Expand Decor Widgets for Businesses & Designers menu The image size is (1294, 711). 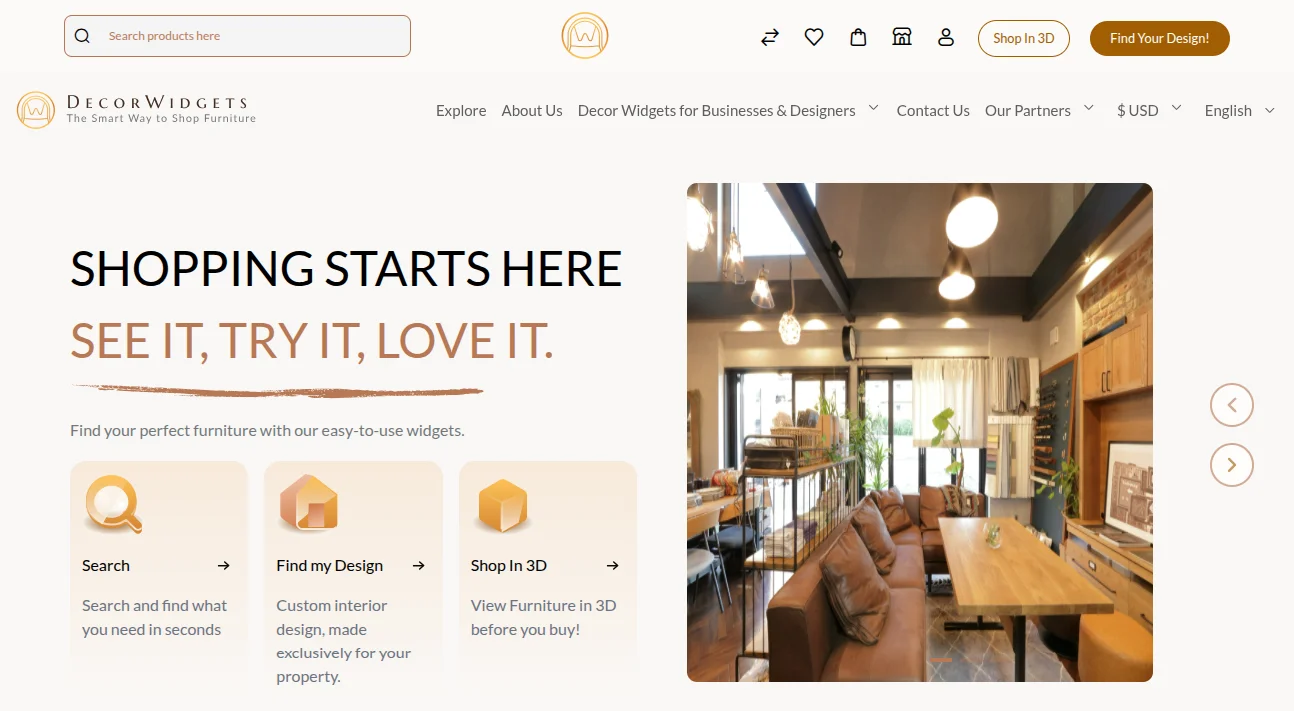[x=728, y=110]
